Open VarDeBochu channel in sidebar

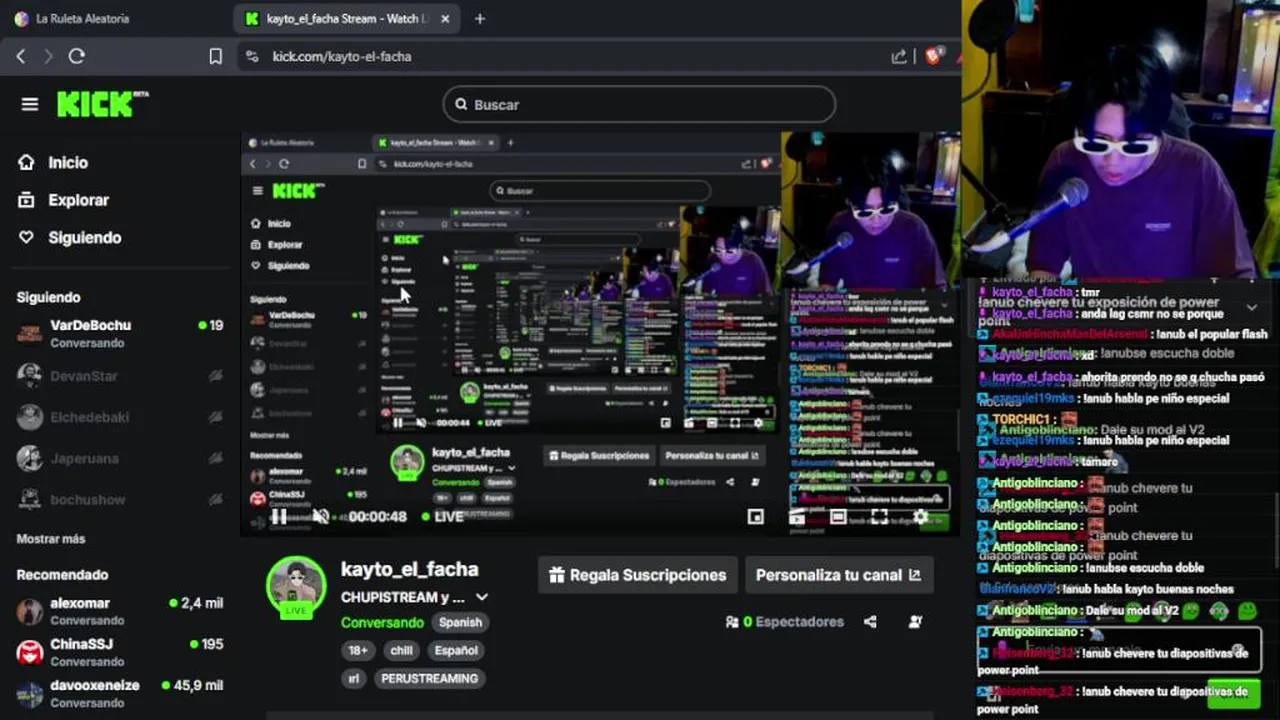[120, 333]
